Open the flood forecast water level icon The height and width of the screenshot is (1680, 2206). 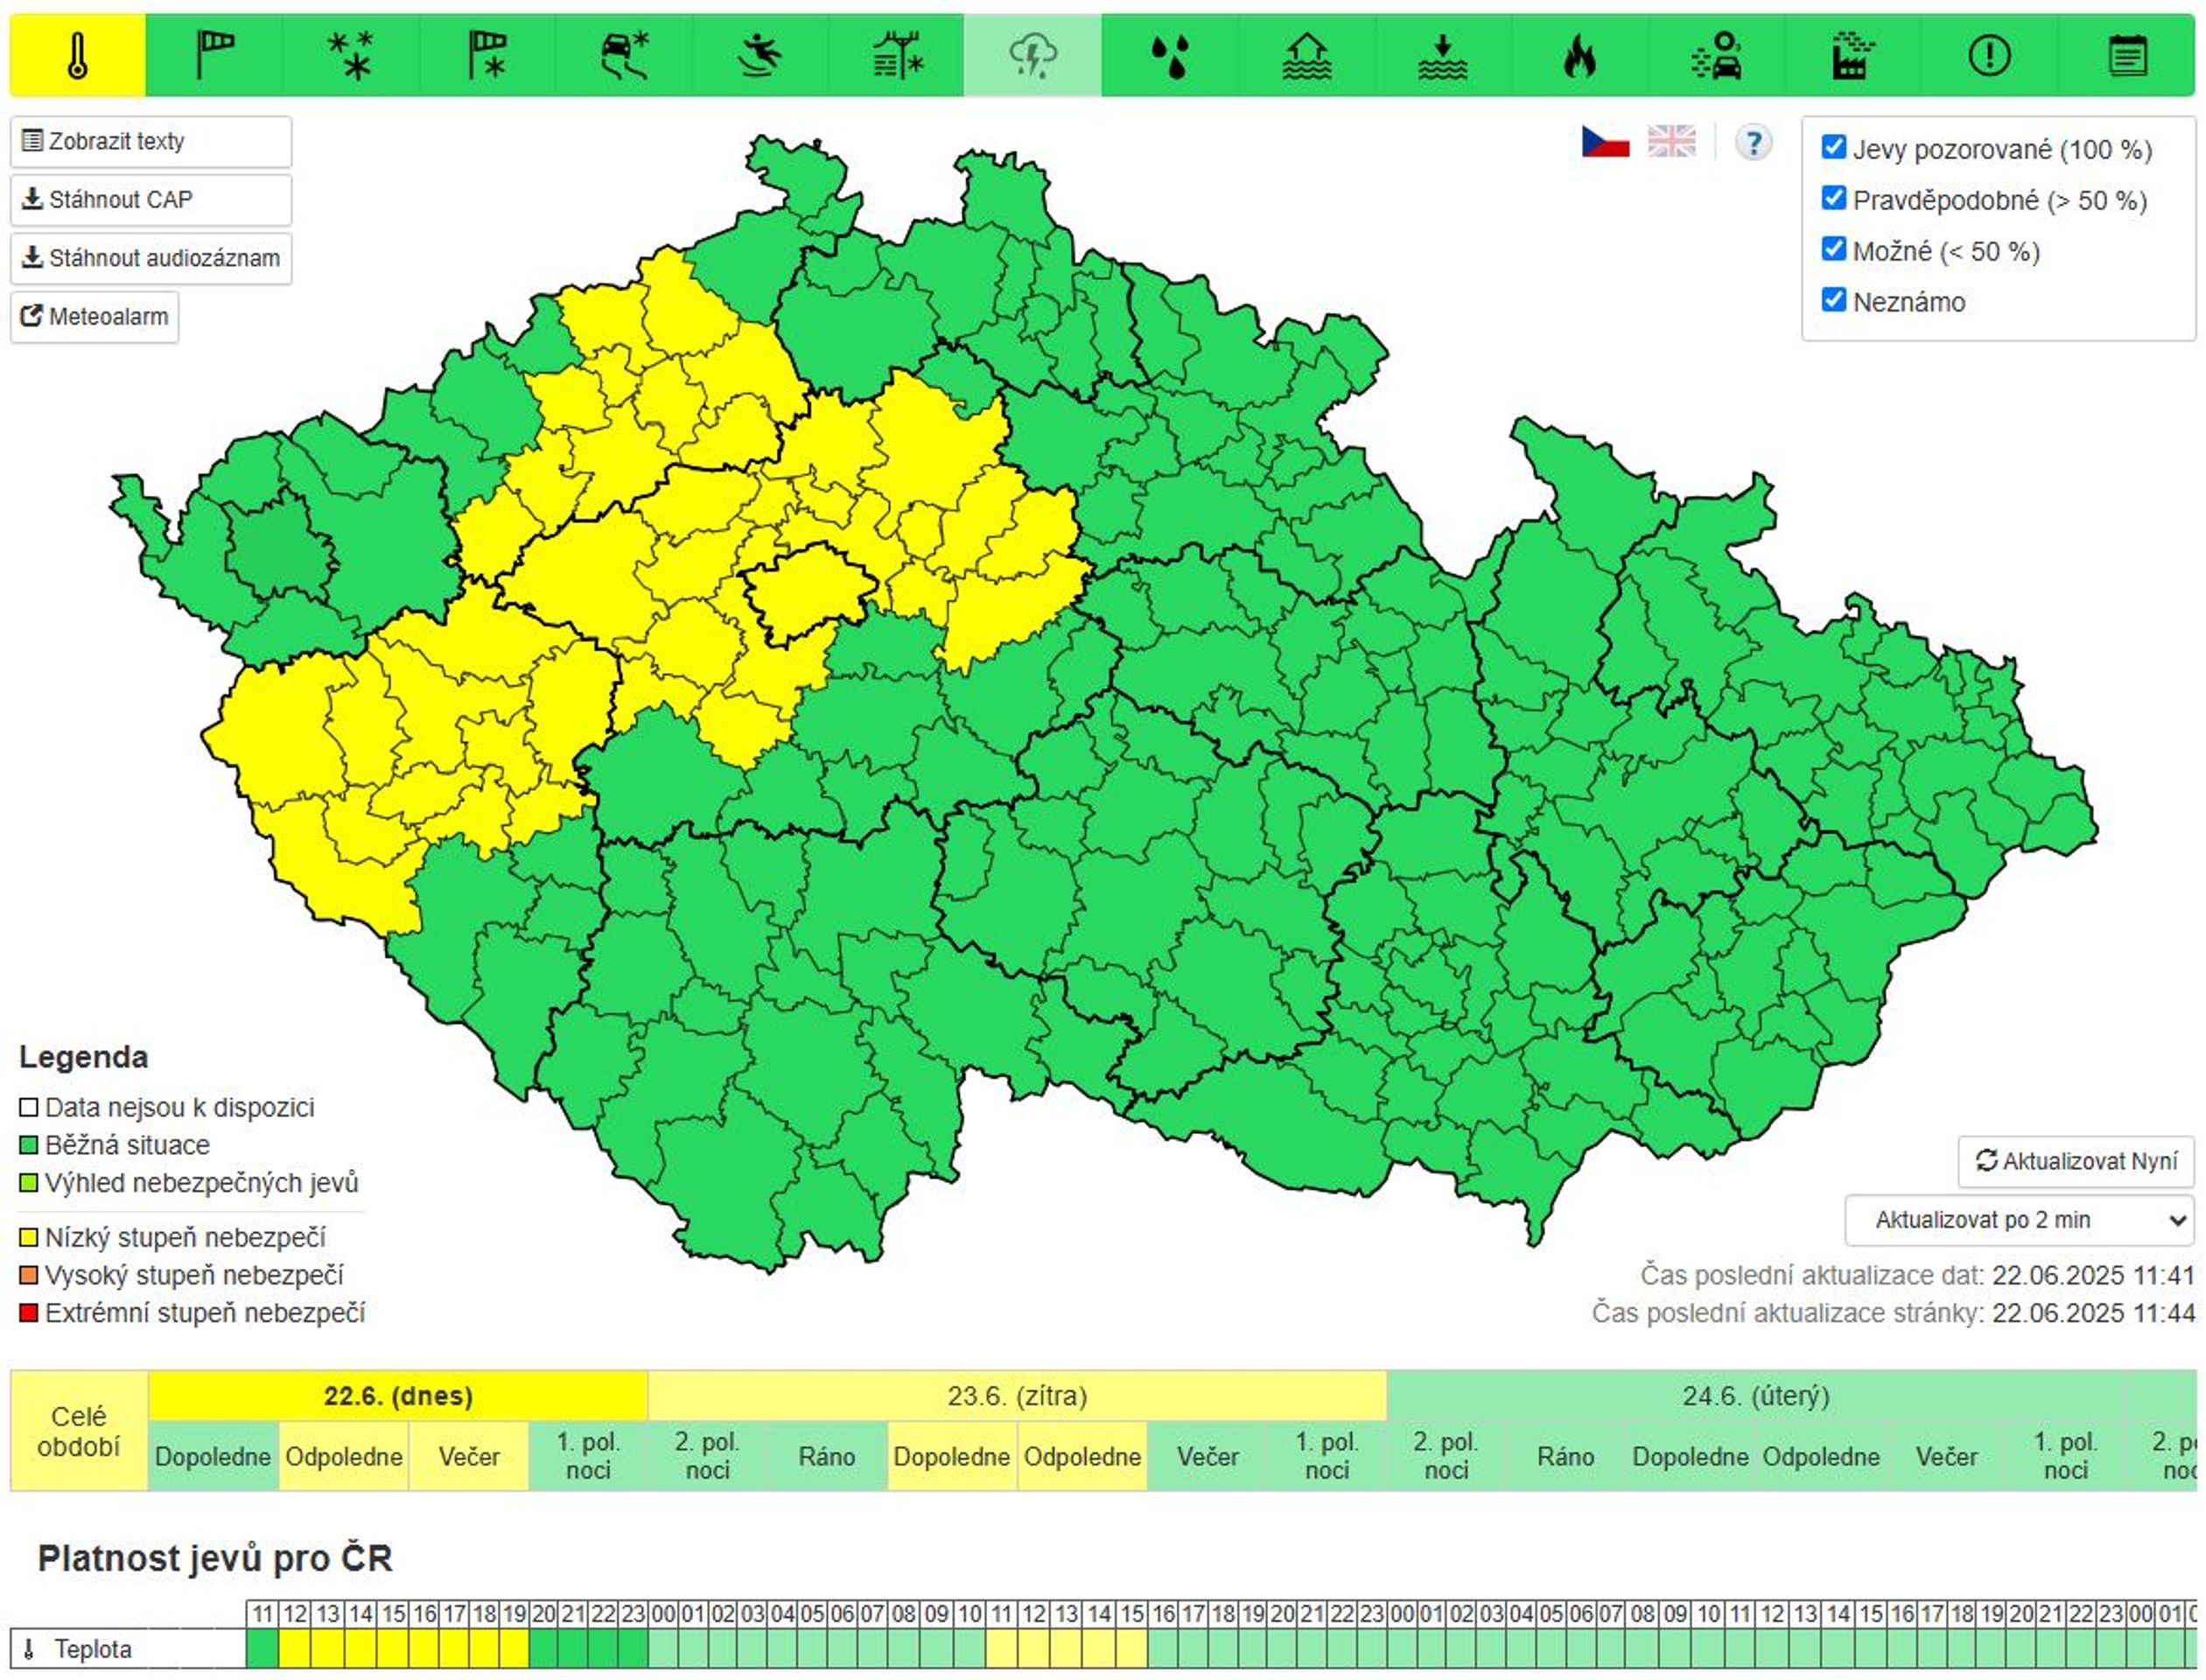coord(1443,55)
